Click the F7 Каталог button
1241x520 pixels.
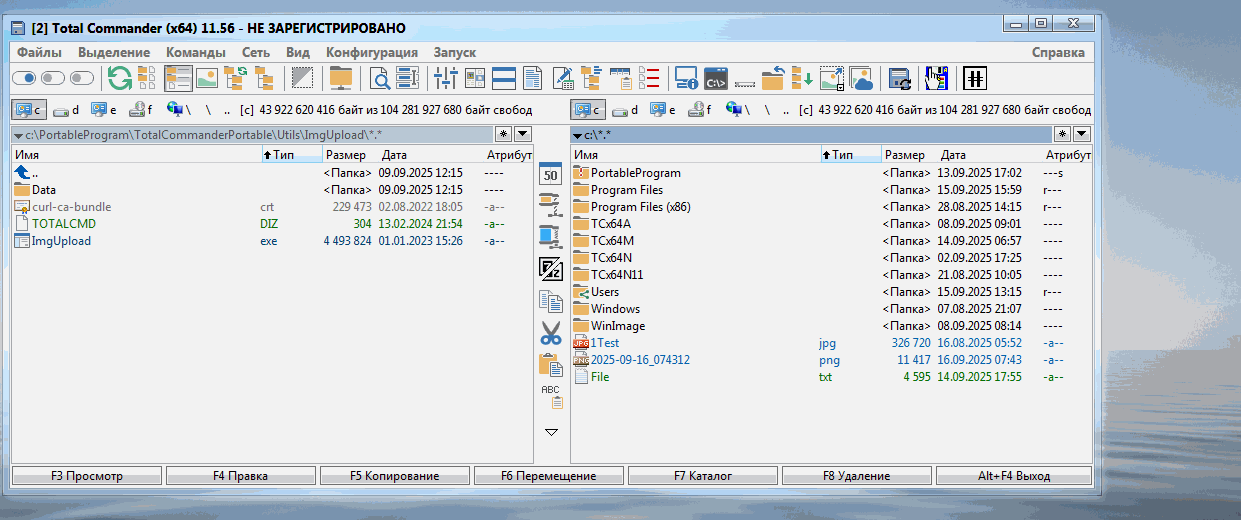[703, 476]
